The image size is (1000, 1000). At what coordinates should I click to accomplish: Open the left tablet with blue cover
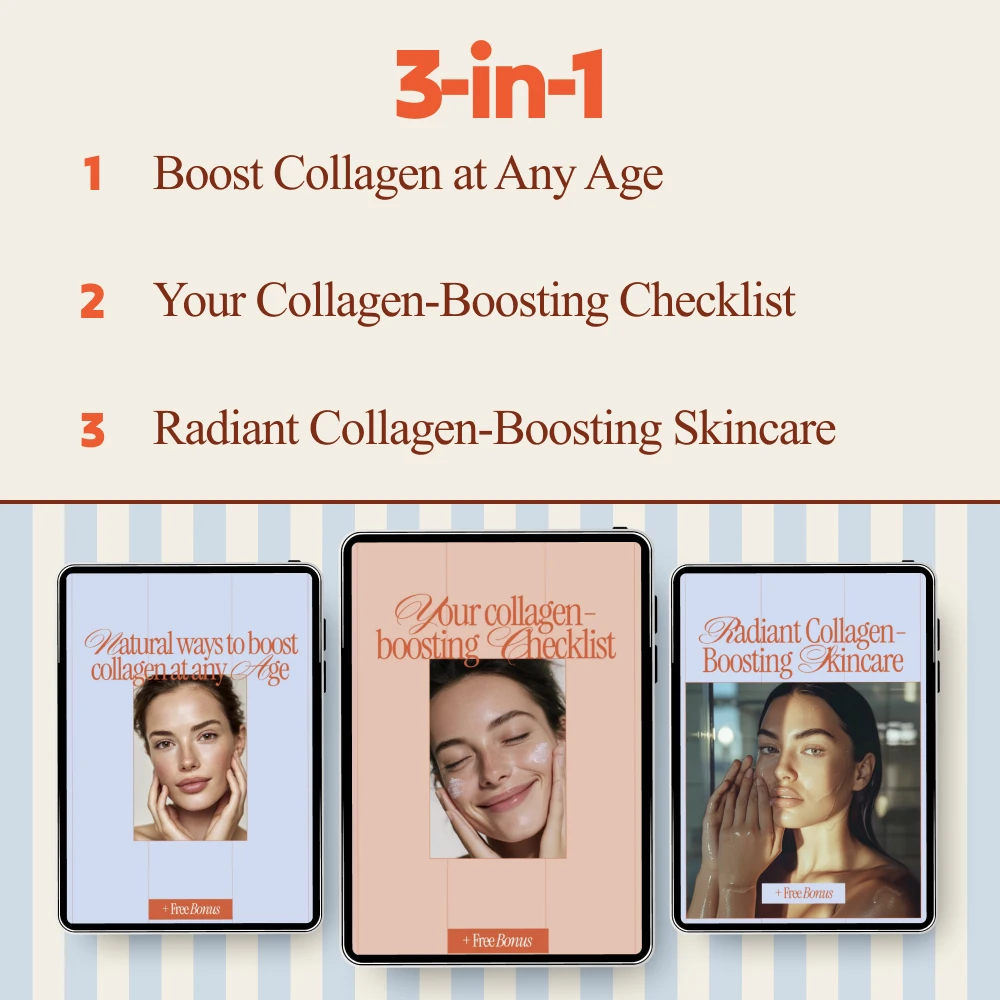190,747
